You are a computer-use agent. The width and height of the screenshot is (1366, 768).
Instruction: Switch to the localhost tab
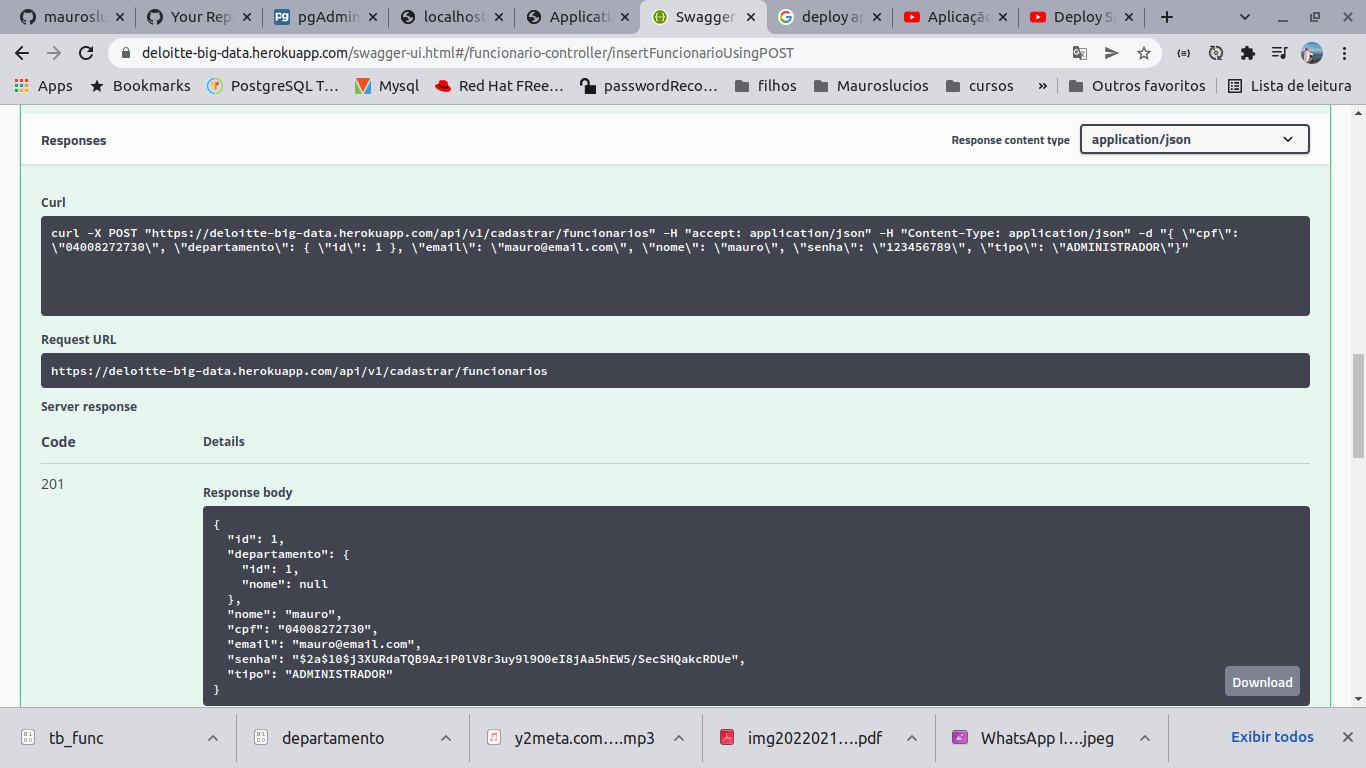450,17
